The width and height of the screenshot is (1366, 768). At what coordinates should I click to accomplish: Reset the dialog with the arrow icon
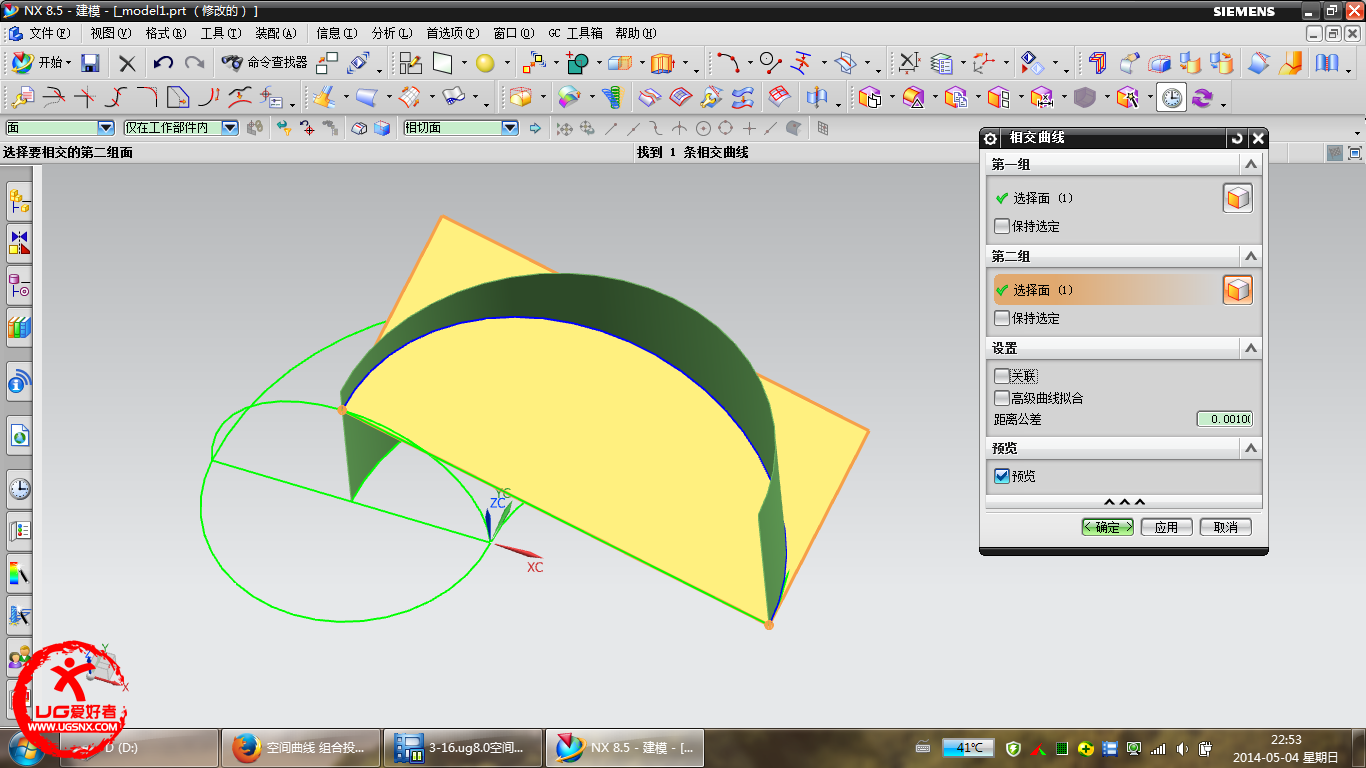1238,138
